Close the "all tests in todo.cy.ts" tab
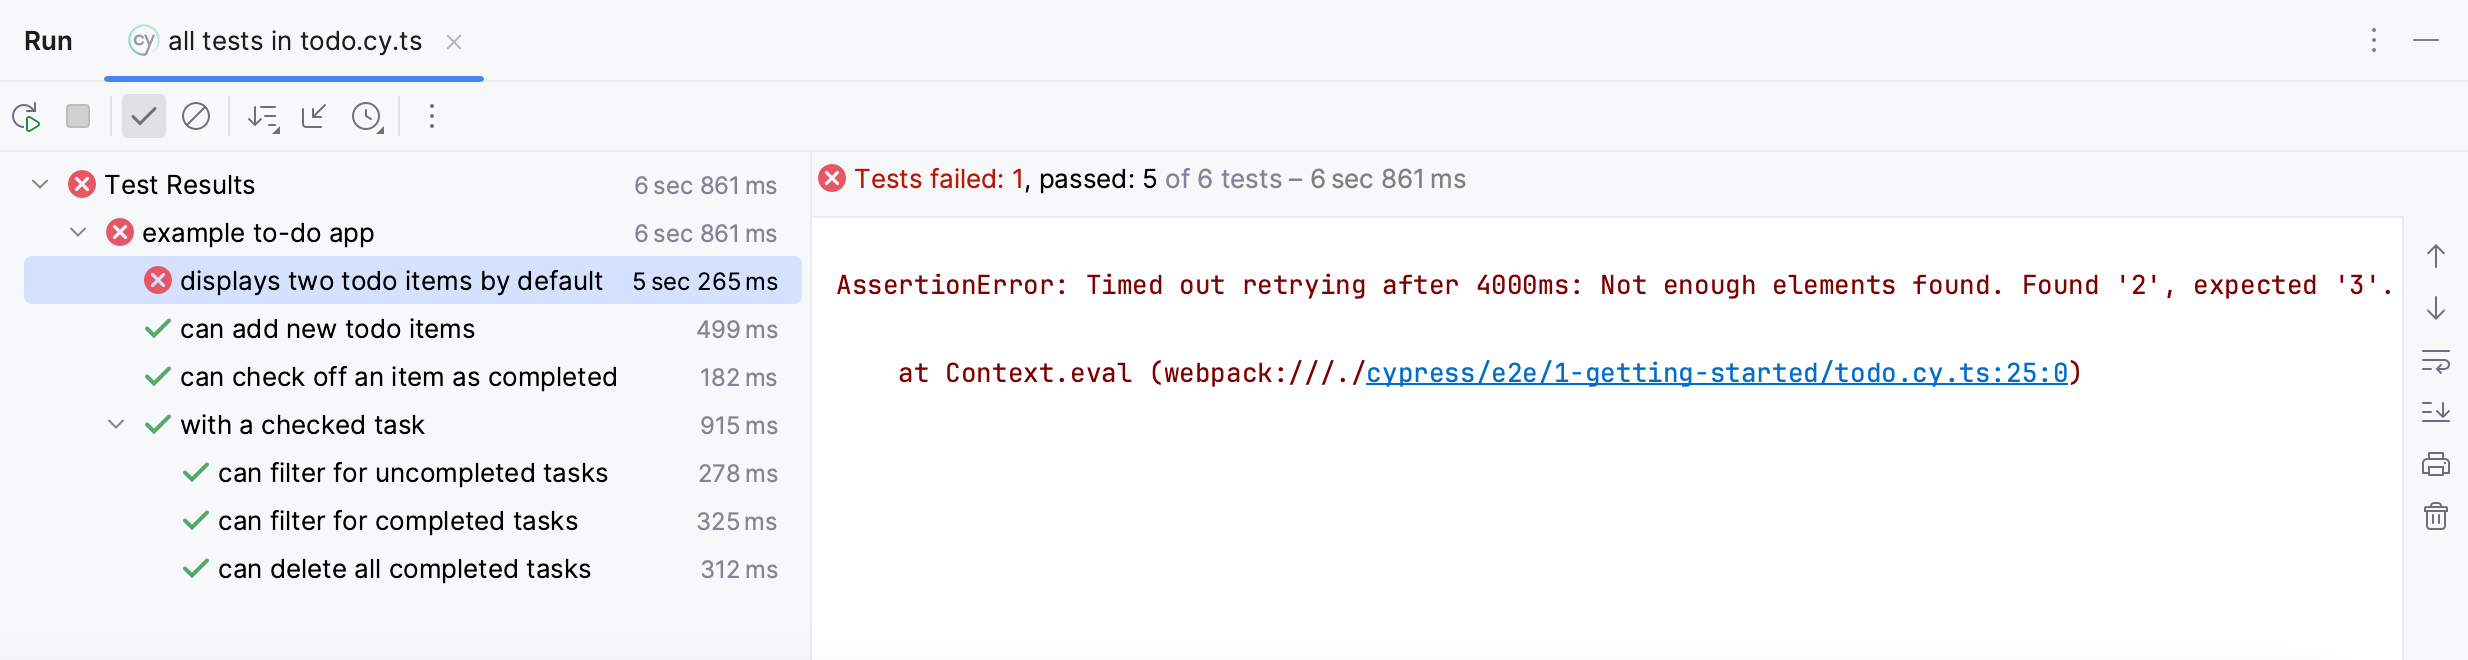 456,41
